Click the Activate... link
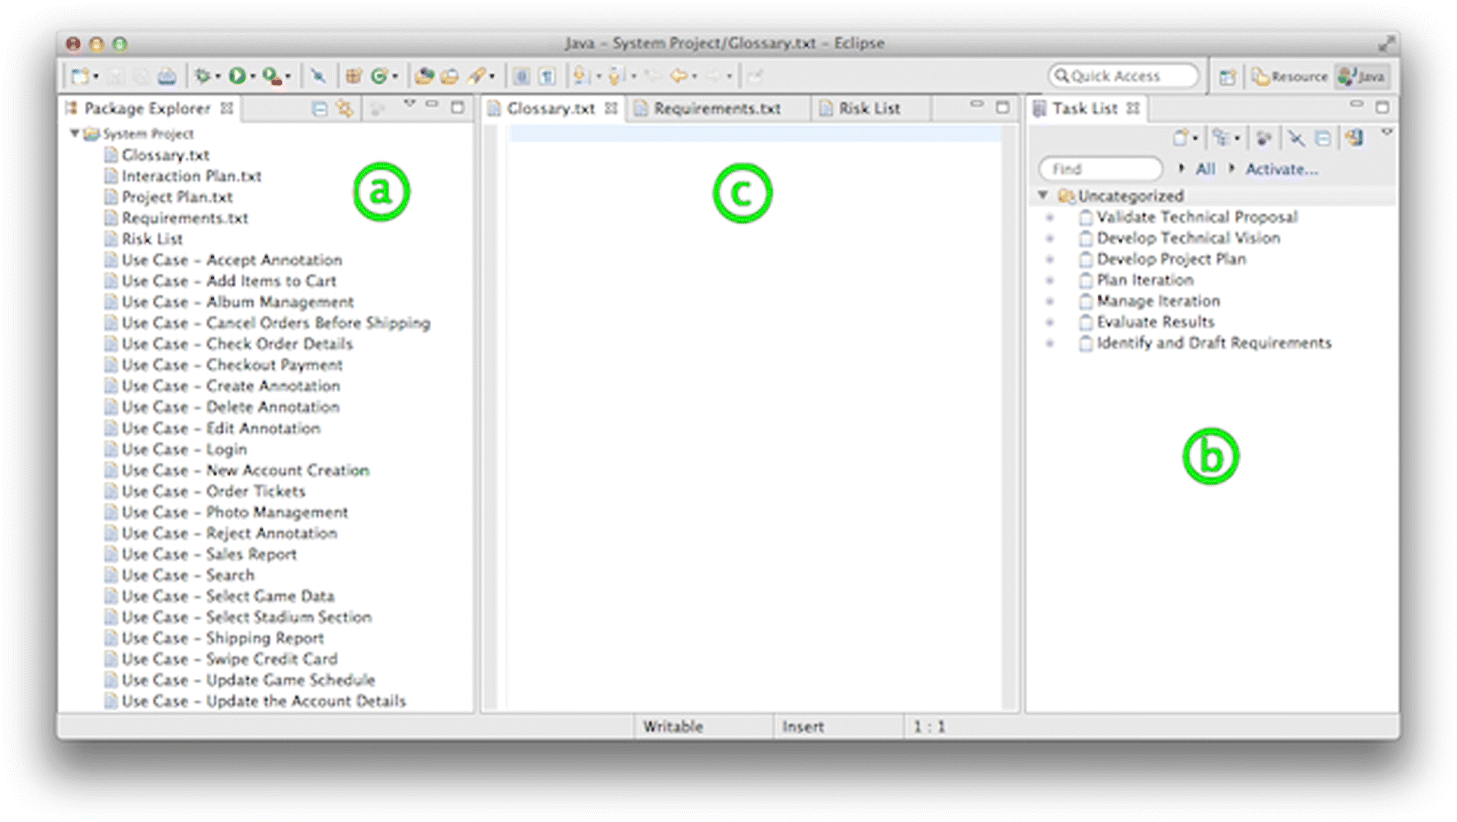This screenshot has width=1457, height=822. pyautogui.click(x=1282, y=169)
